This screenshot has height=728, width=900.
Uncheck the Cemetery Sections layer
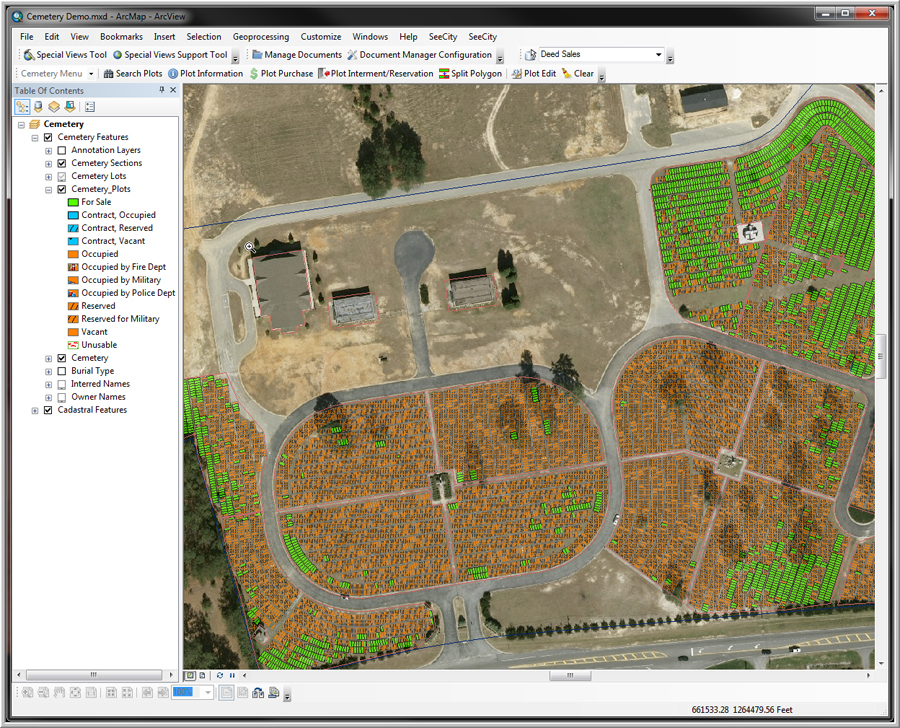pyautogui.click(x=62, y=163)
